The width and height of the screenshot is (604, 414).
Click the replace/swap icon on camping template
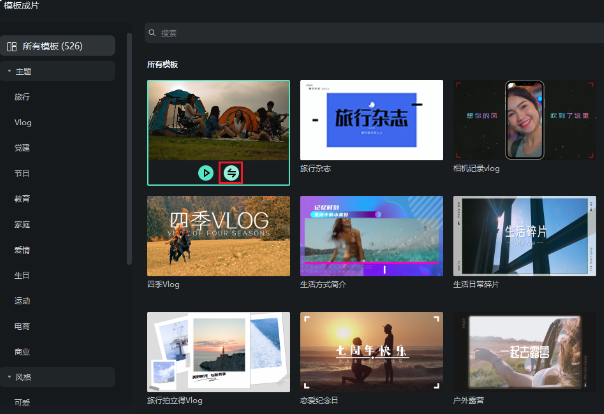231,173
